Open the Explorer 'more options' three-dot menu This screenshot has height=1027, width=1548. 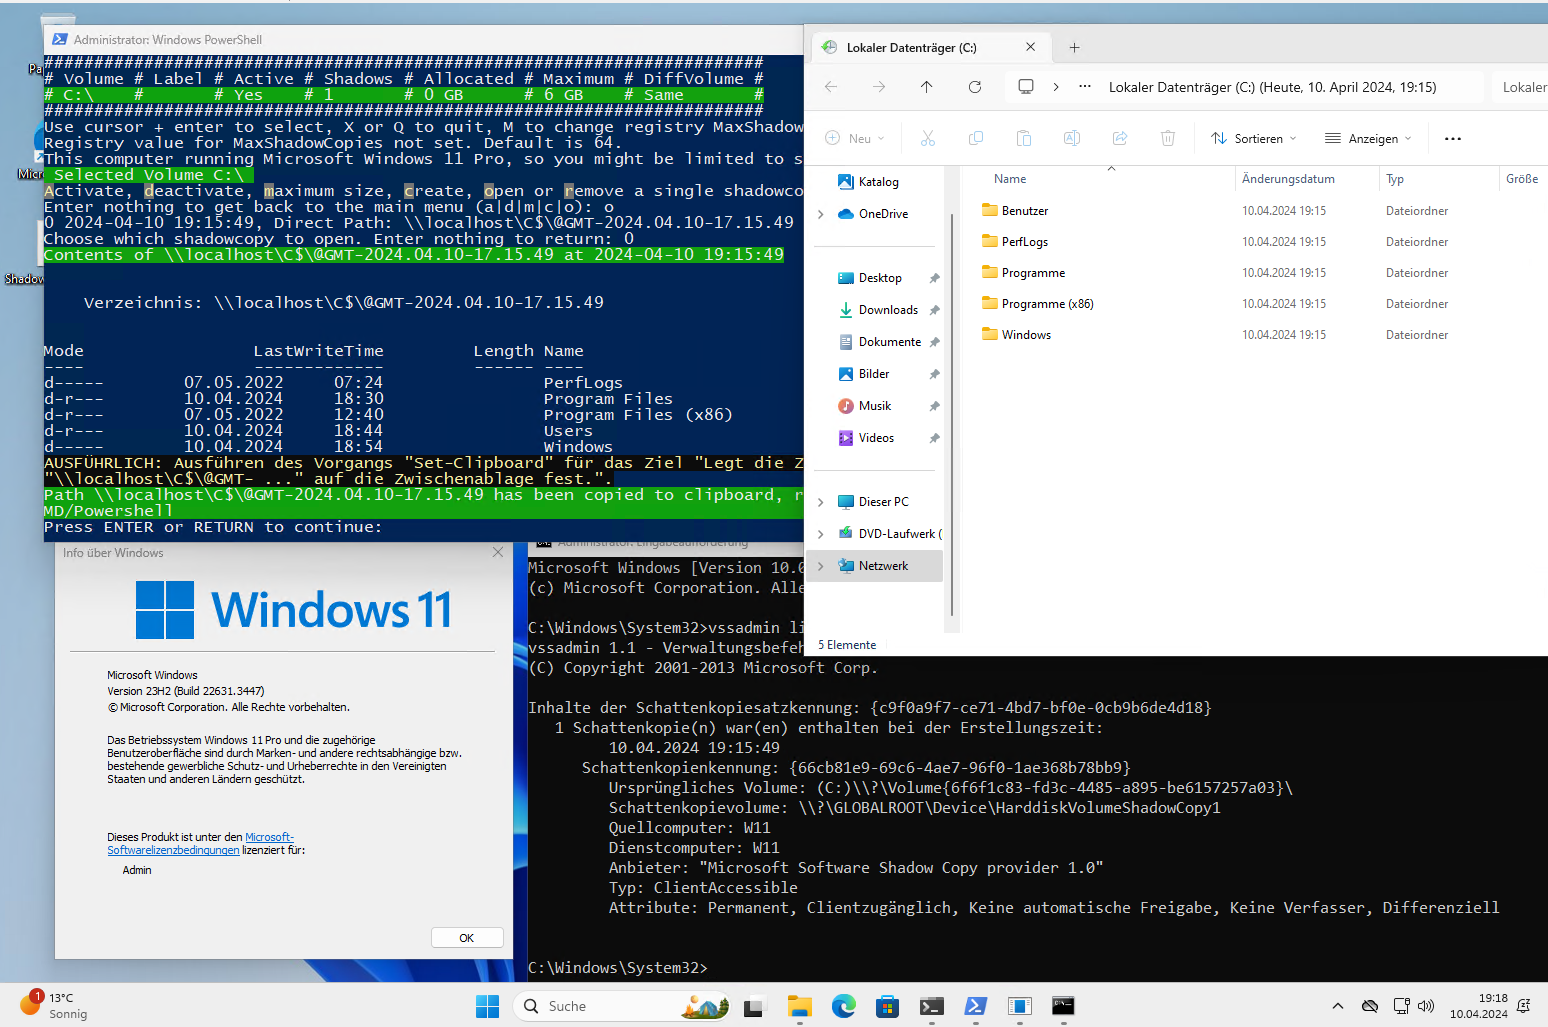click(x=1453, y=138)
